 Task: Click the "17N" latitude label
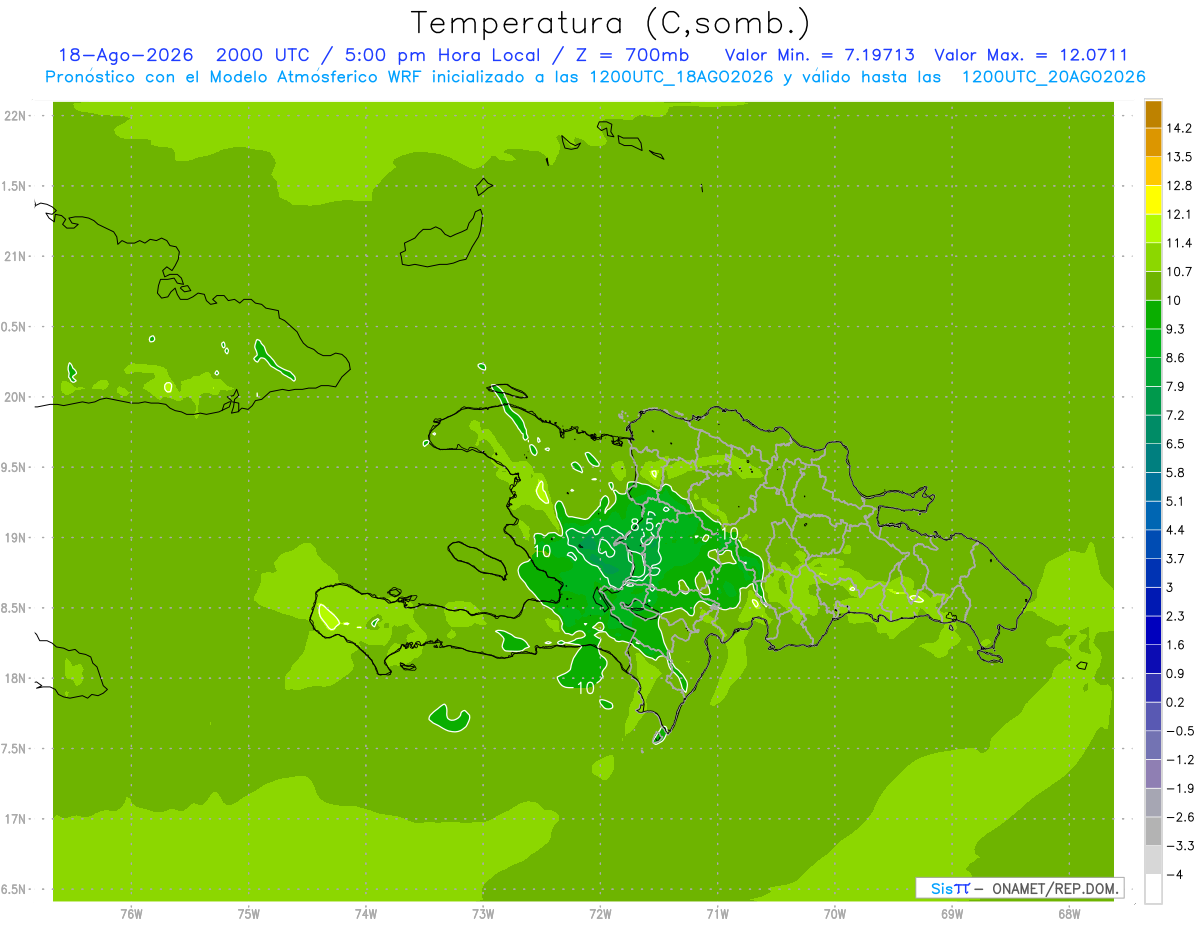click(x=15, y=819)
